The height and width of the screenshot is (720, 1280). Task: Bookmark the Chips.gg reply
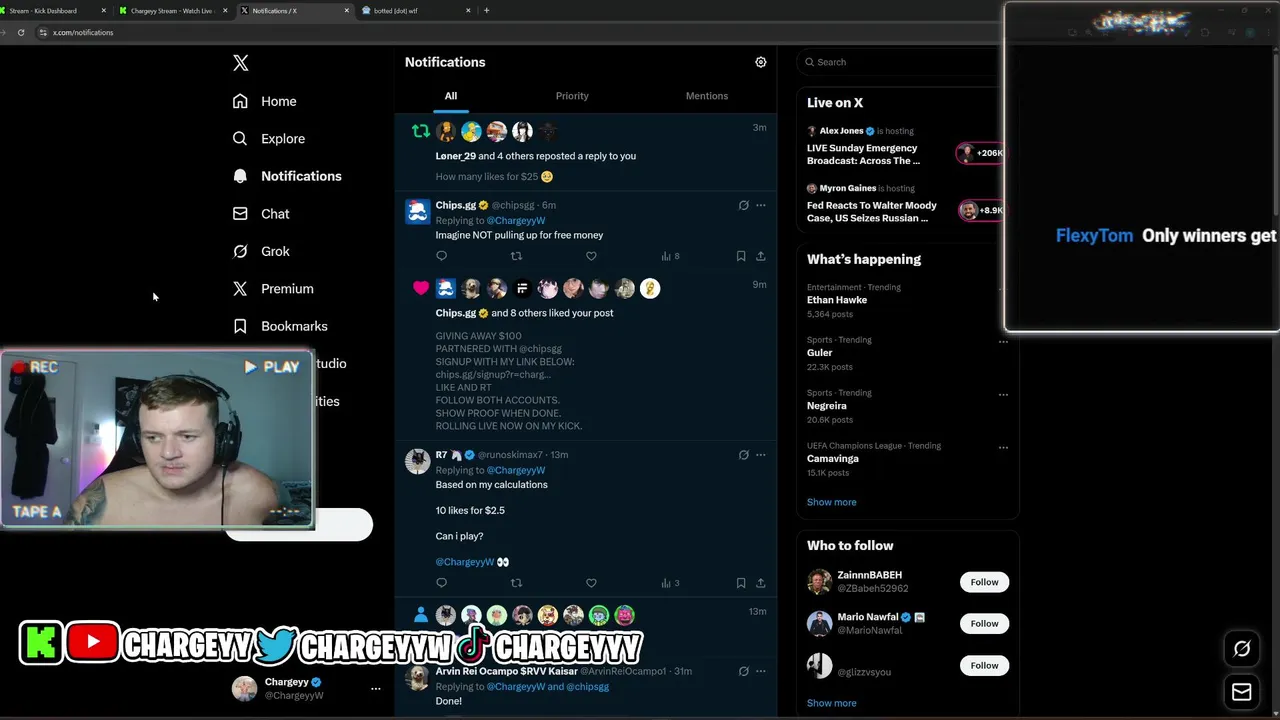click(741, 256)
